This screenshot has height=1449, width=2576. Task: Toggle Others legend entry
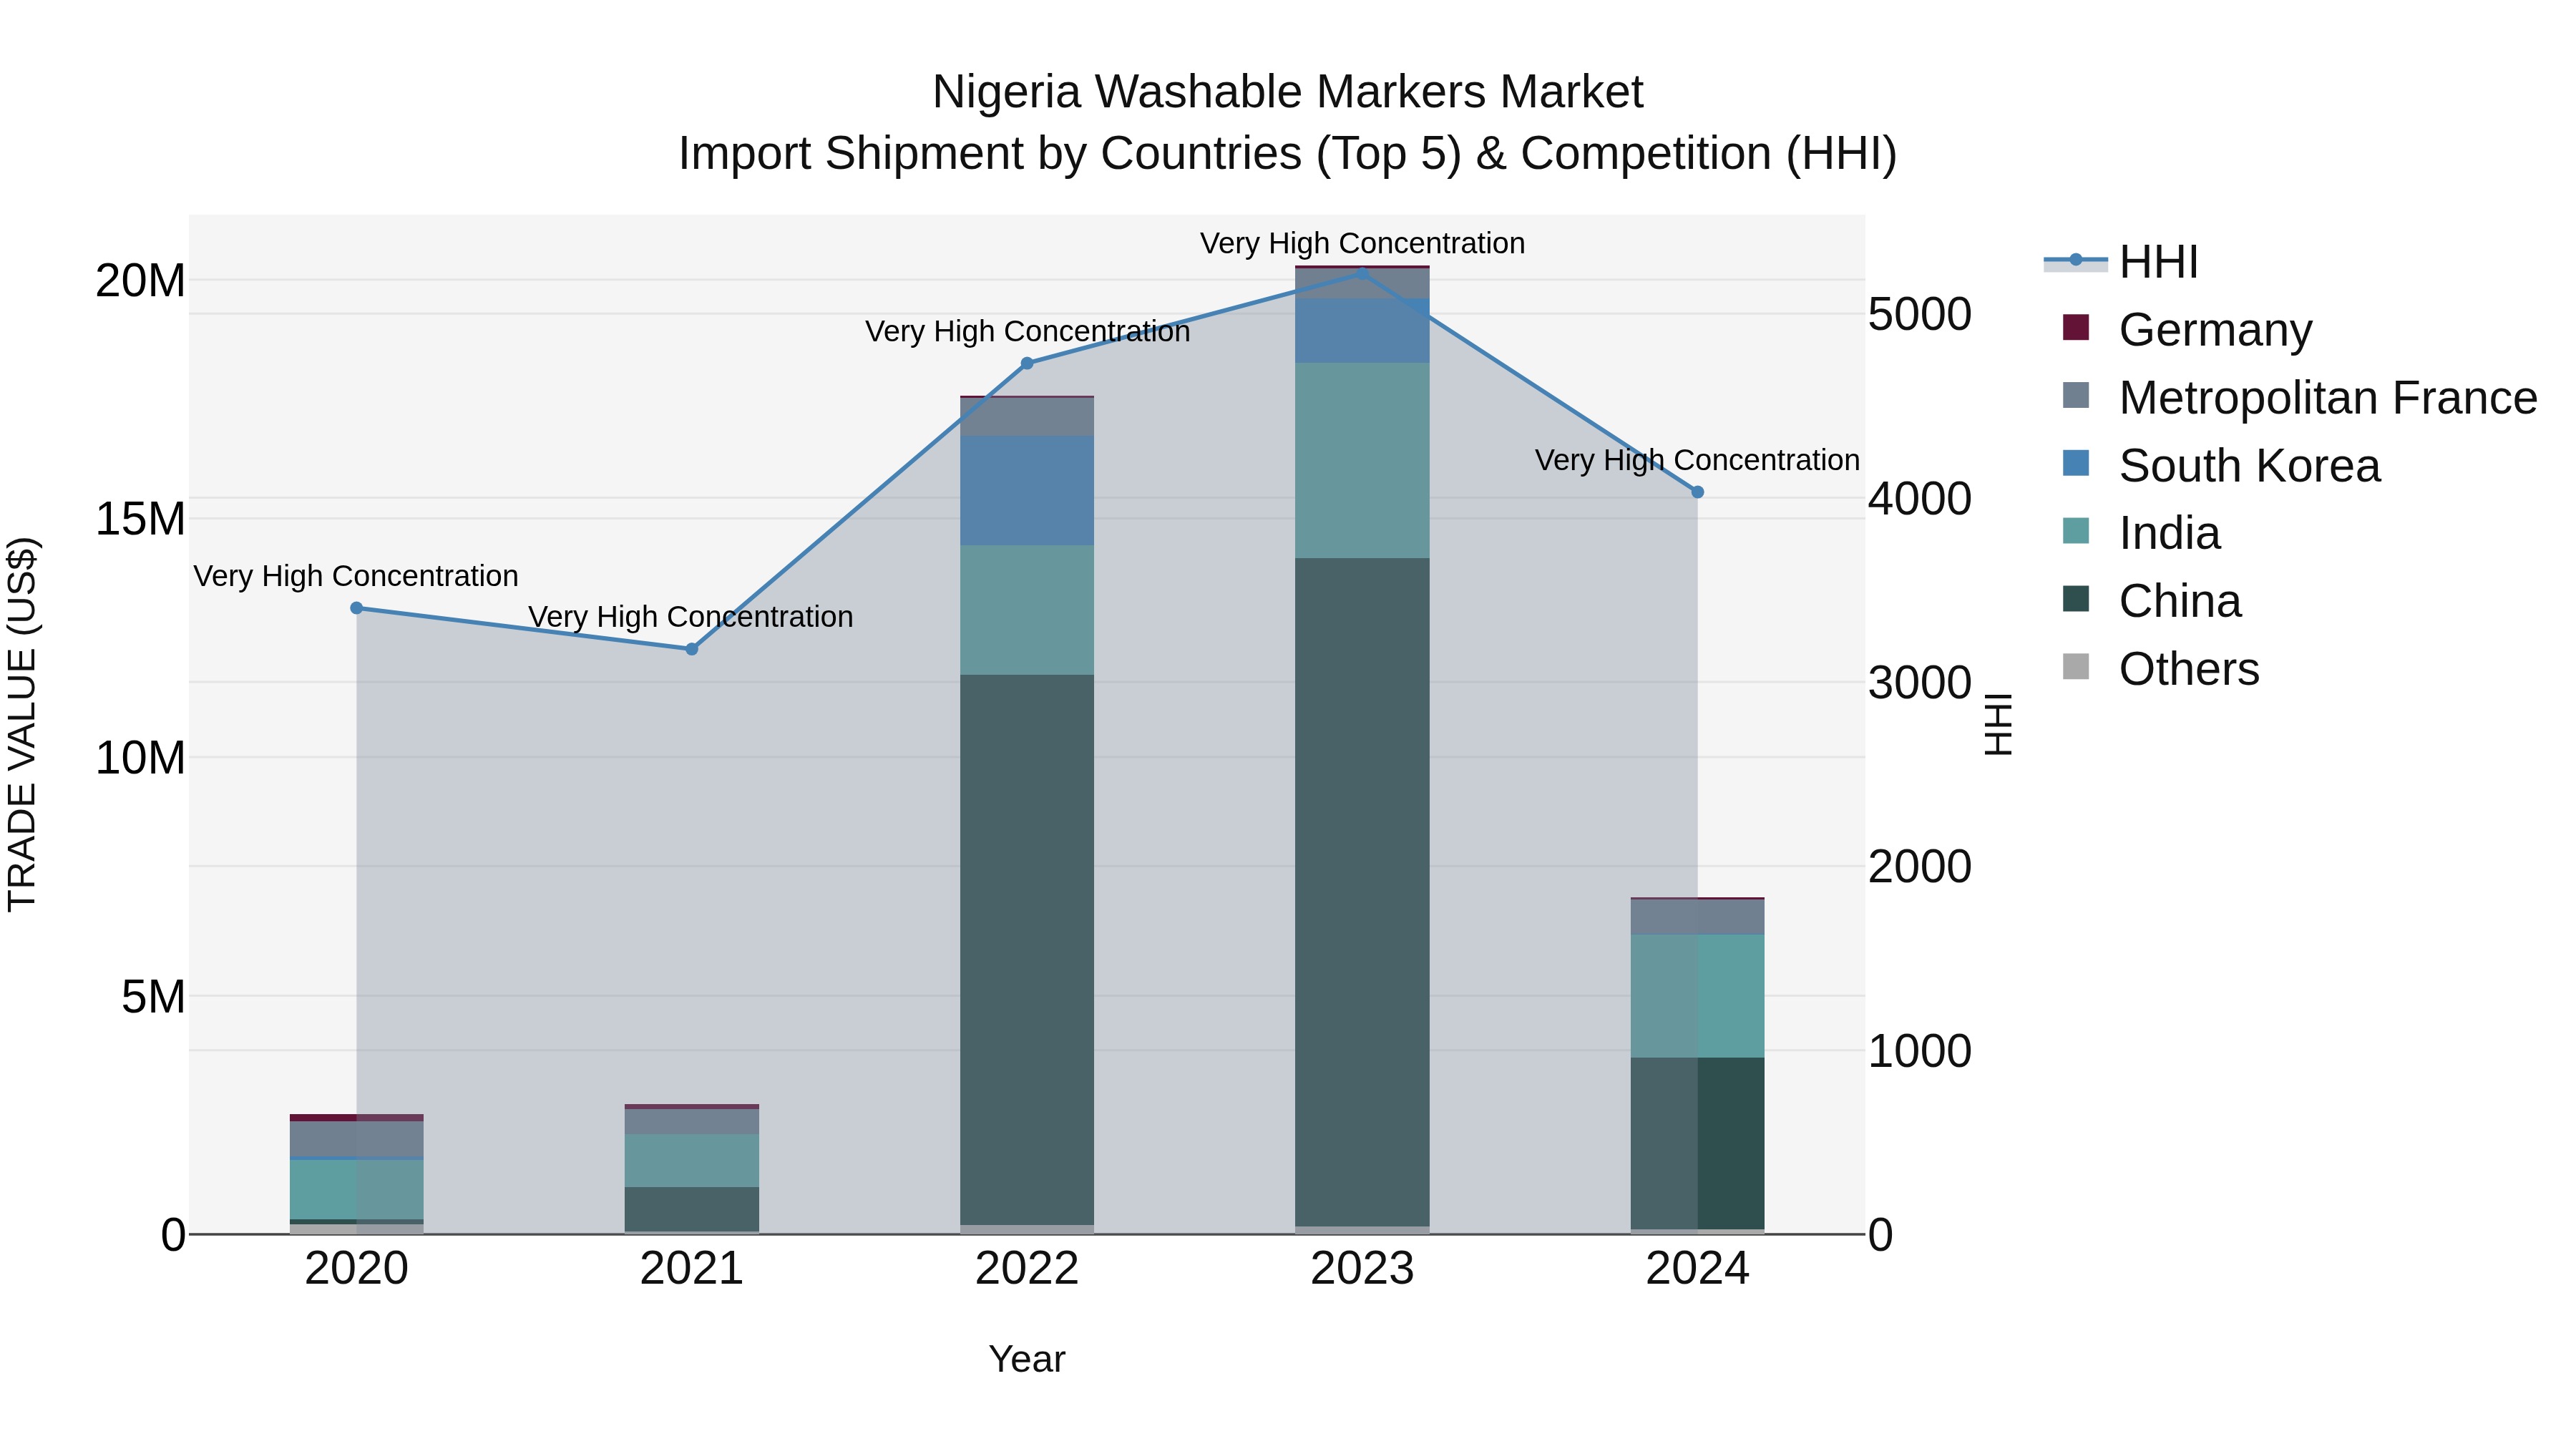[2160, 669]
